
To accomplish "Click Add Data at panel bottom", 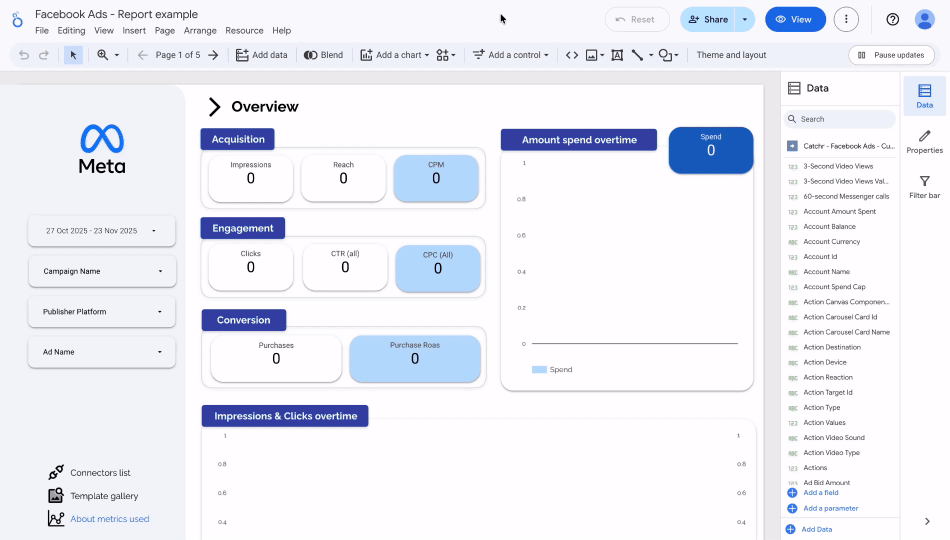I will 816,529.
